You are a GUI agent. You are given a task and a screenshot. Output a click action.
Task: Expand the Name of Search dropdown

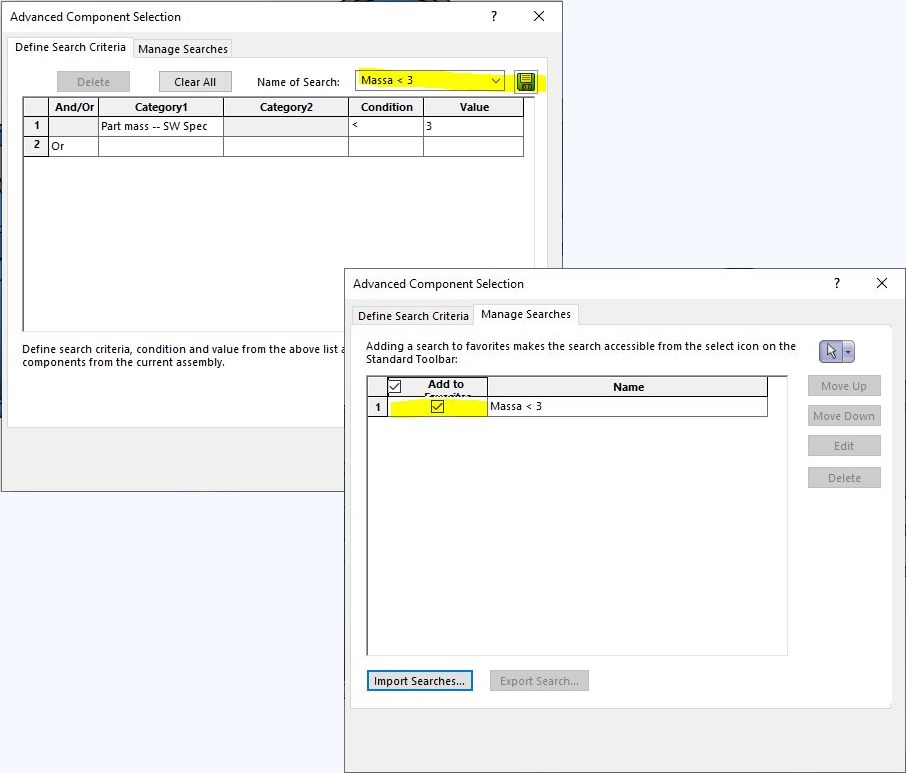[497, 81]
